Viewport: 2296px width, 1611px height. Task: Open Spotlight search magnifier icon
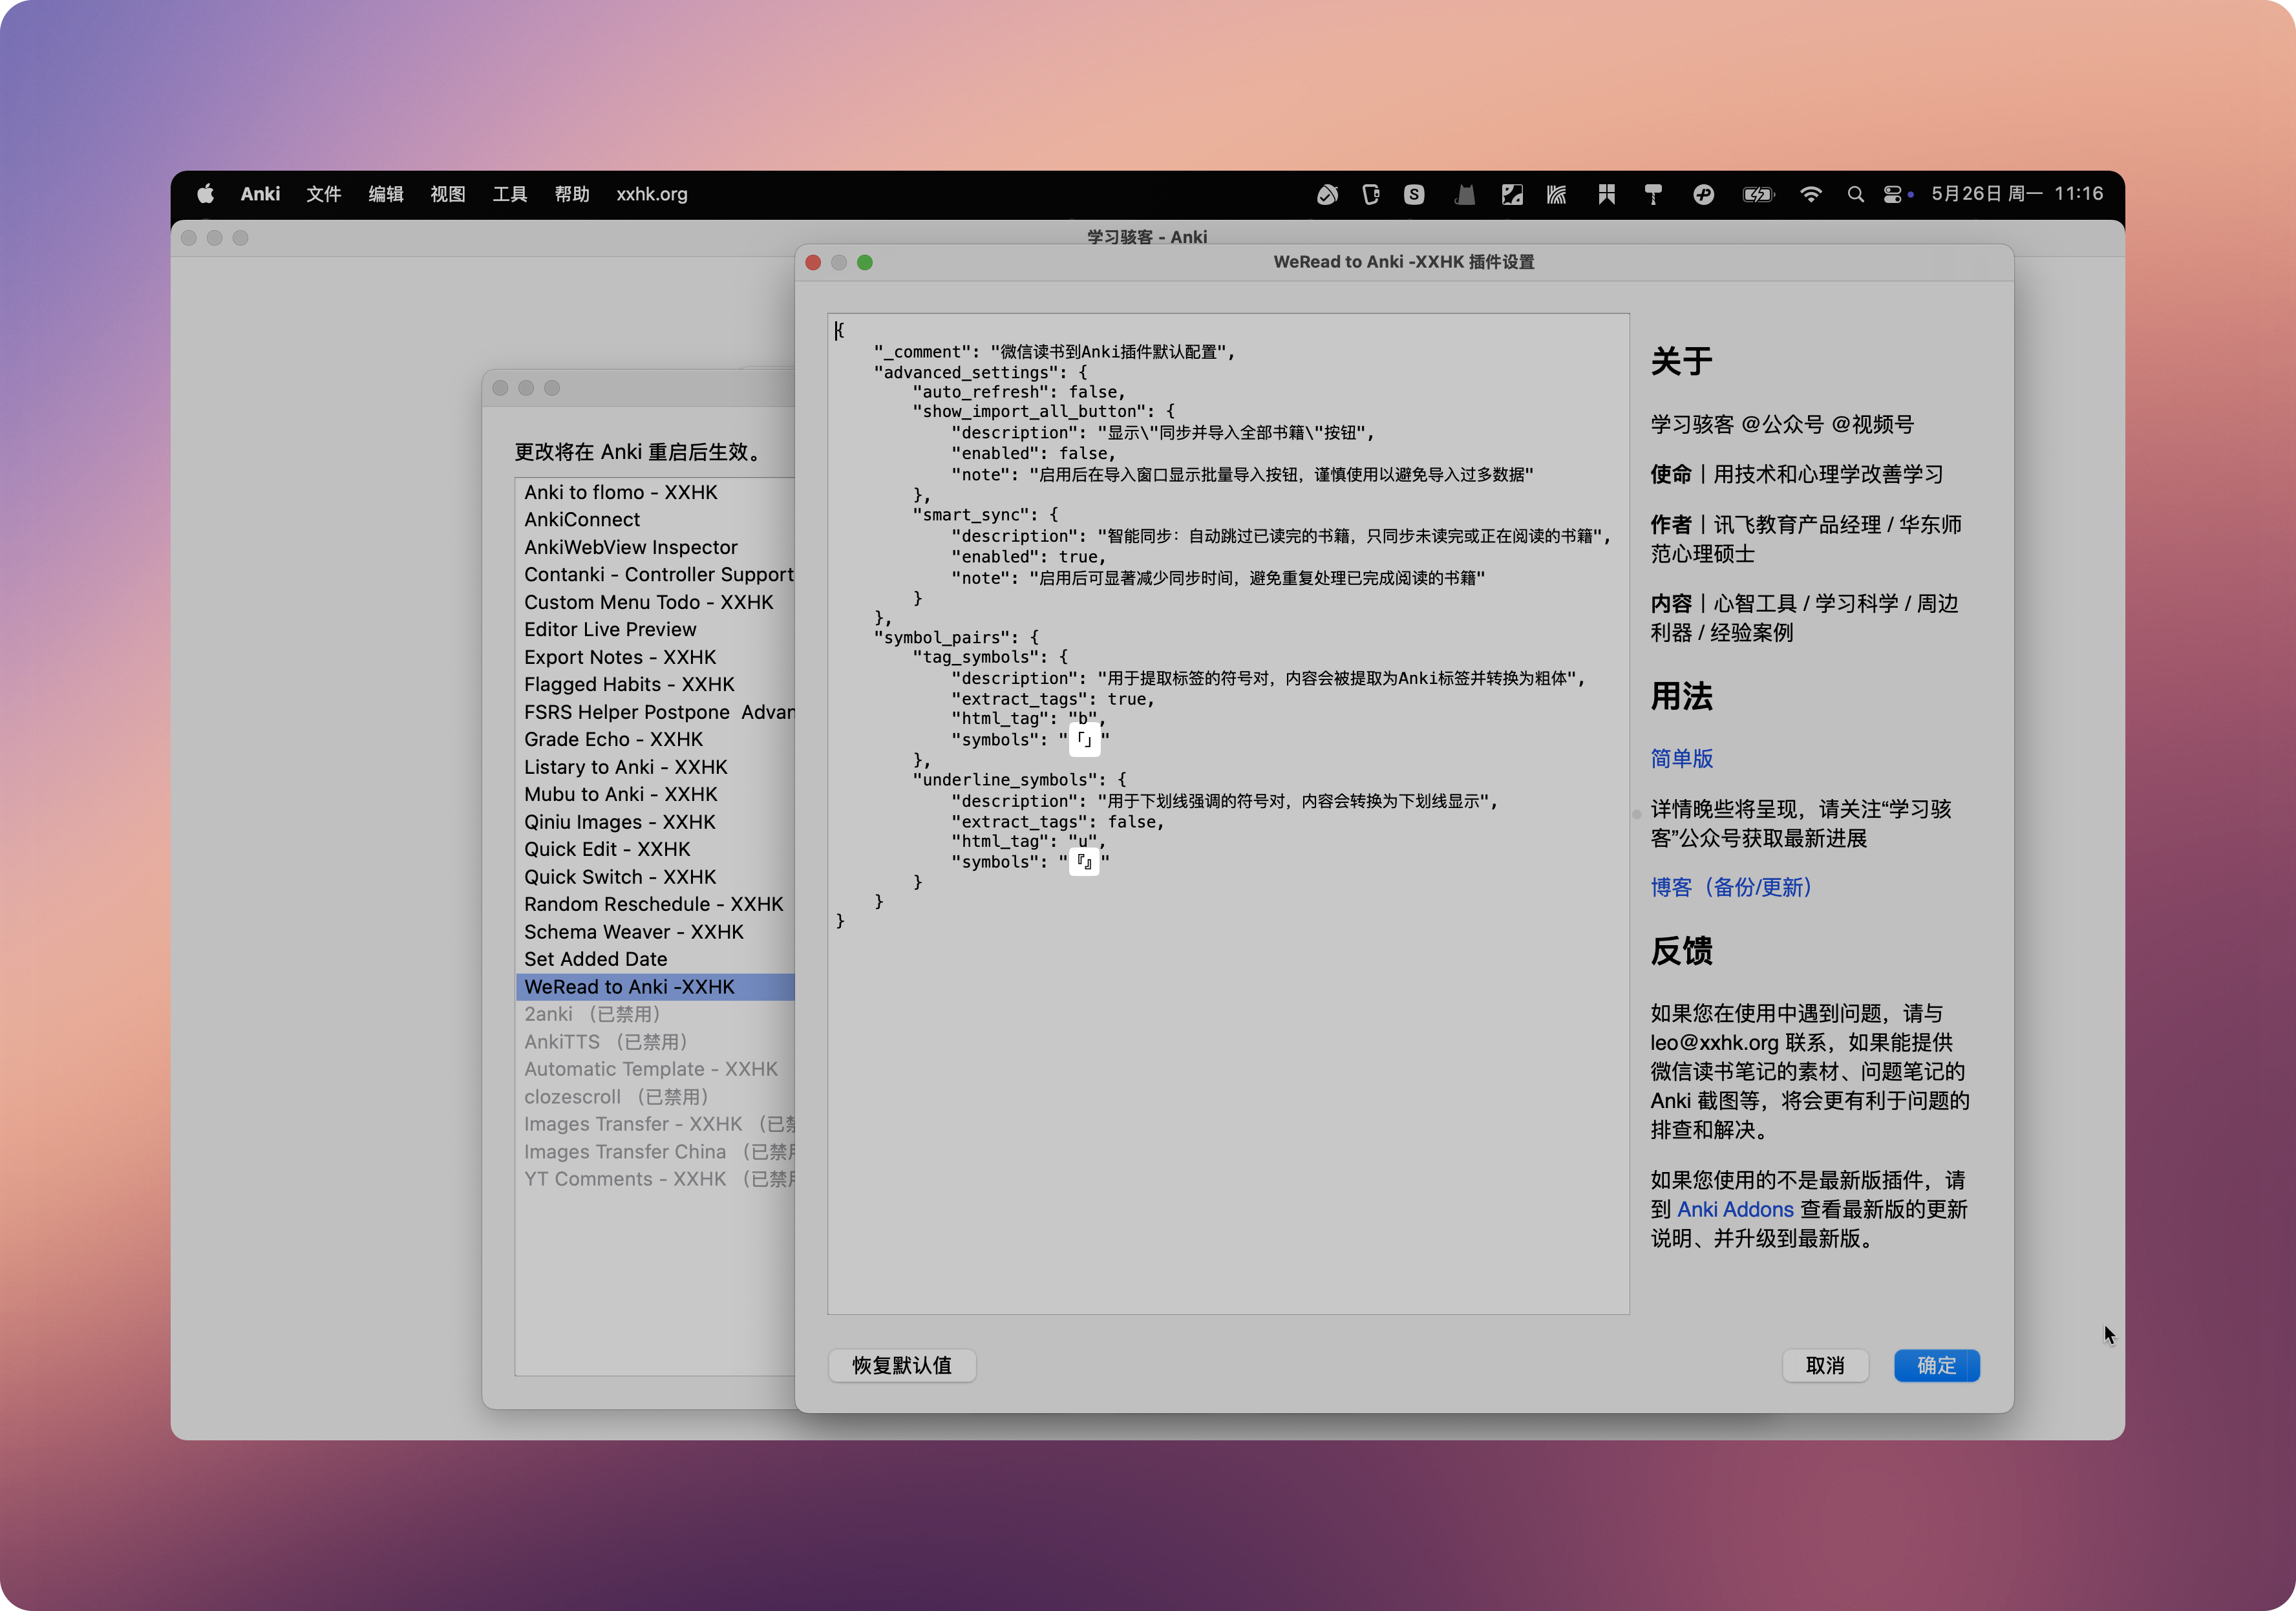coord(1855,194)
